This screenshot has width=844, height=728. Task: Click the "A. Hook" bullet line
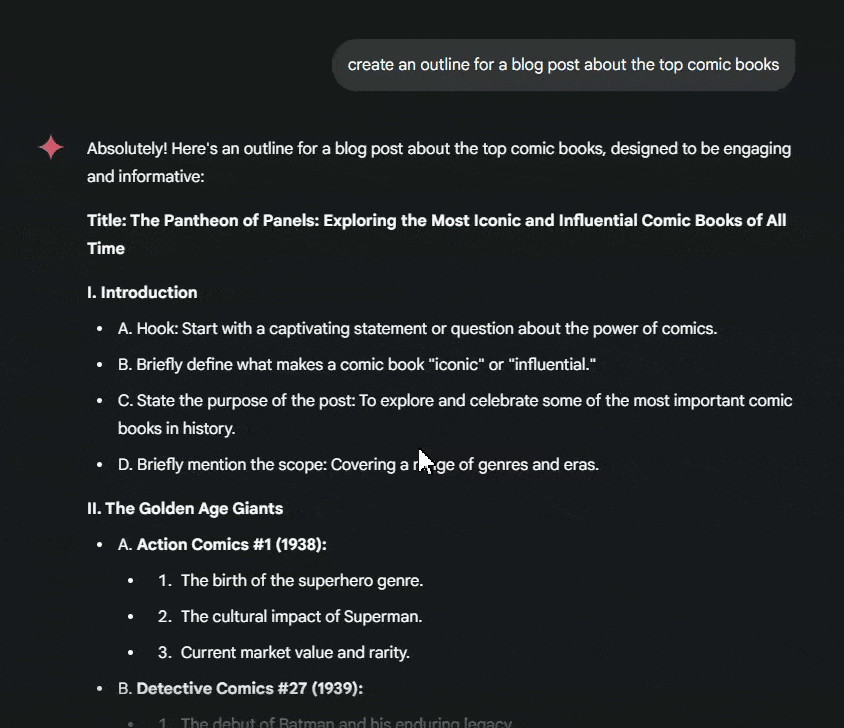click(x=417, y=329)
